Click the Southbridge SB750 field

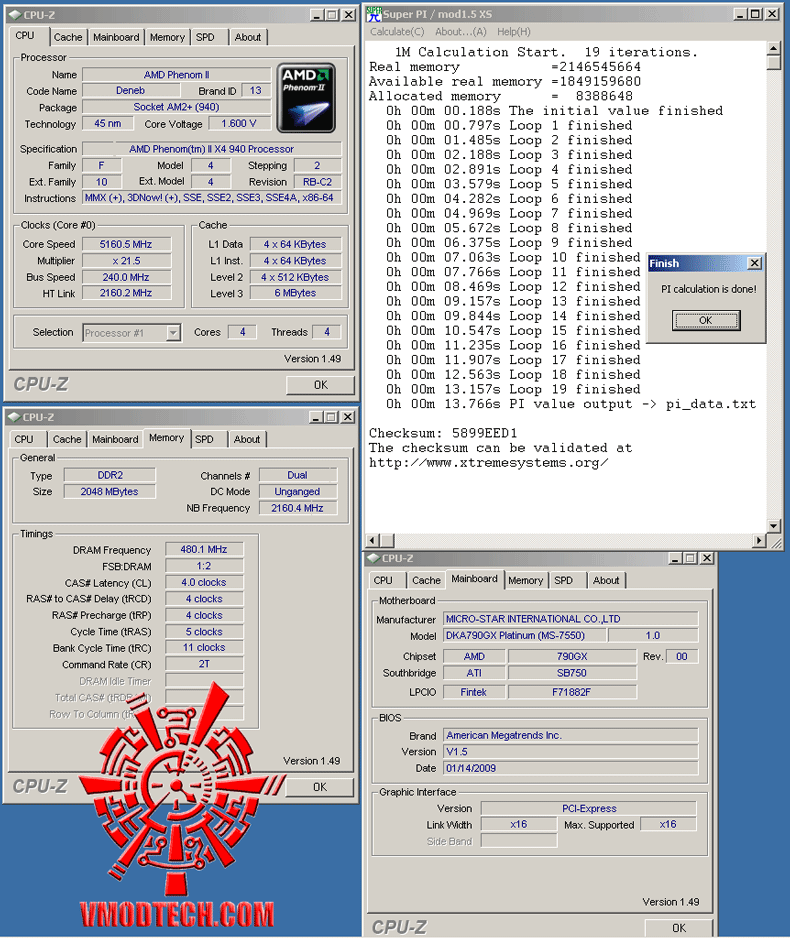click(572, 673)
